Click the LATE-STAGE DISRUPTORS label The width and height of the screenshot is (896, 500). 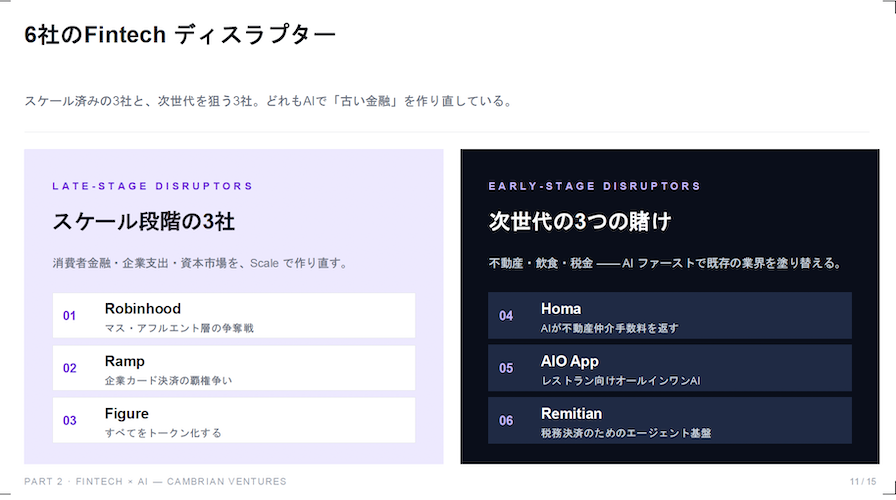(x=153, y=186)
